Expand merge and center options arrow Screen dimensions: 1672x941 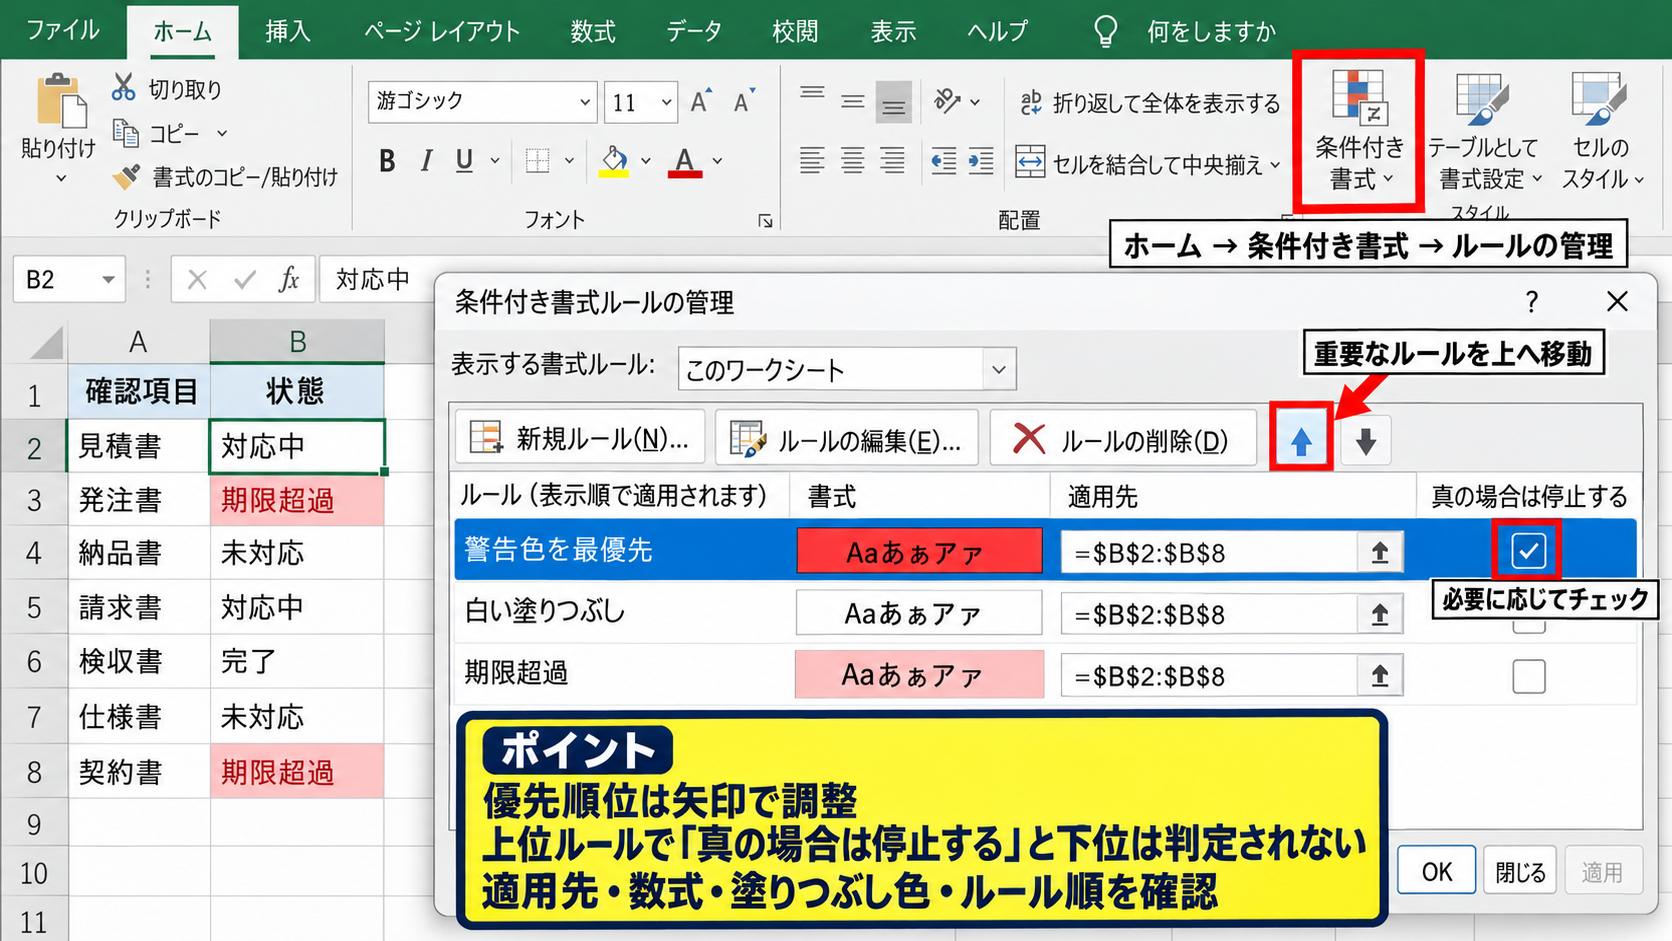point(1274,165)
